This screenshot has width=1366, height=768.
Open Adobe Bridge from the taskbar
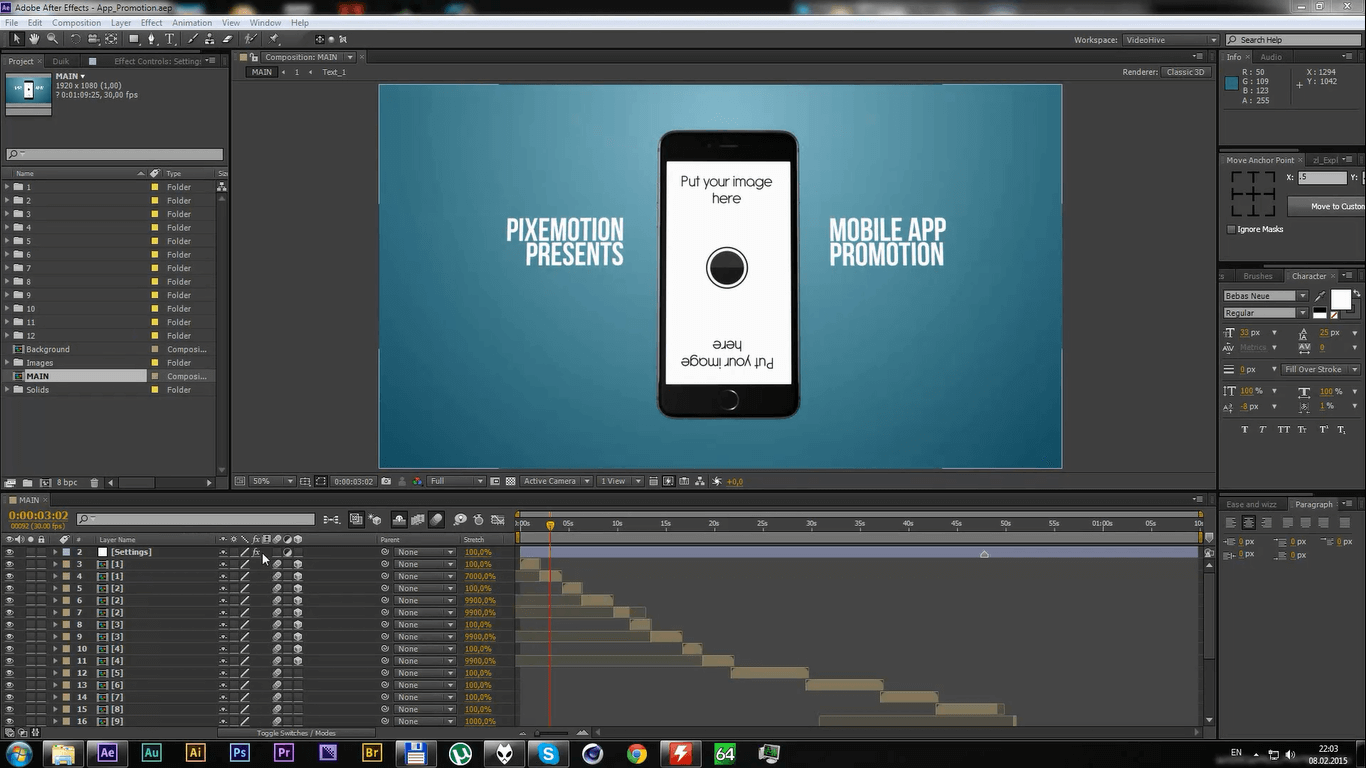click(372, 753)
